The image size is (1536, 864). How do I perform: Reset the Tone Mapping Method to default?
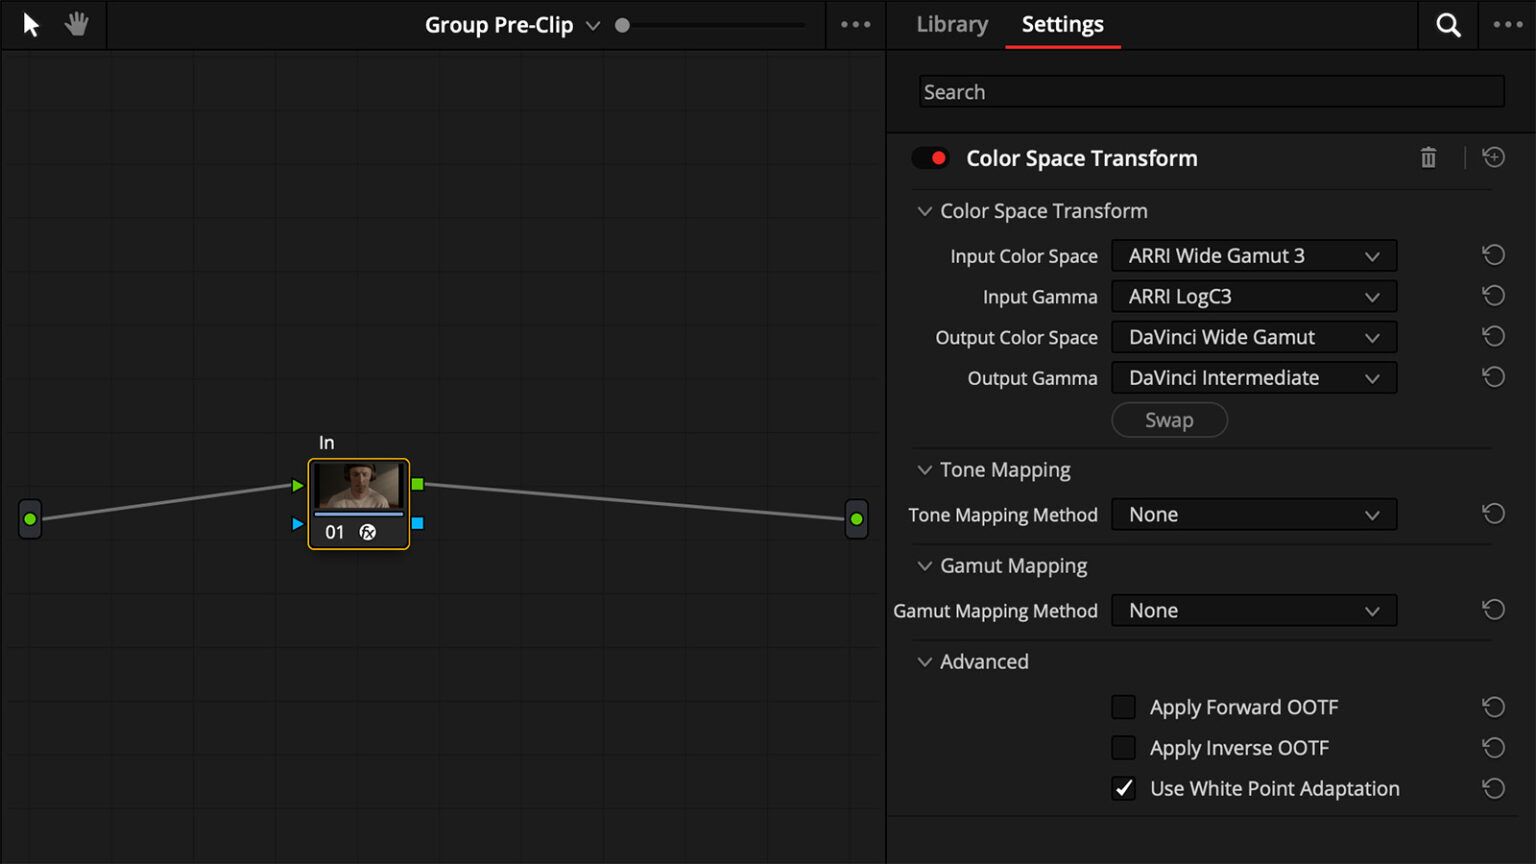(1493, 513)
